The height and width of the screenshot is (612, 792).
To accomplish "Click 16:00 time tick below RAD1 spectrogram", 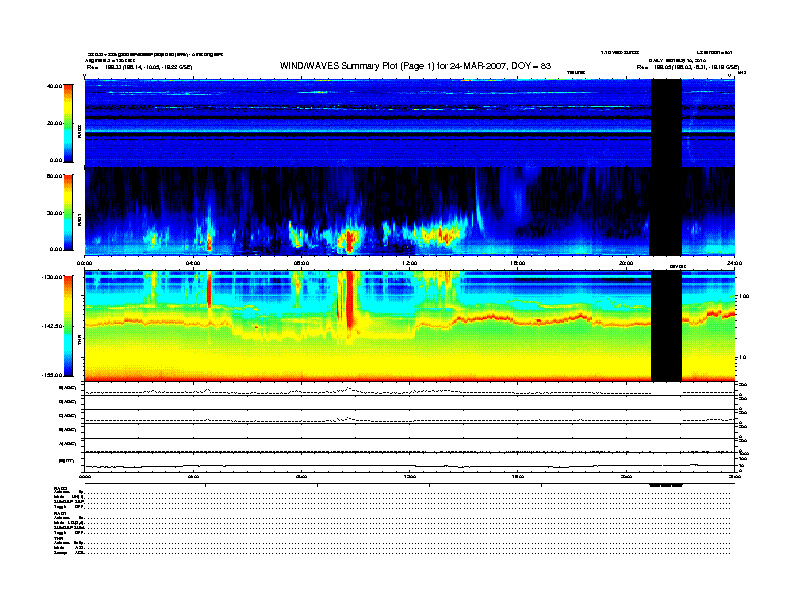I will (x=518, y=263).
